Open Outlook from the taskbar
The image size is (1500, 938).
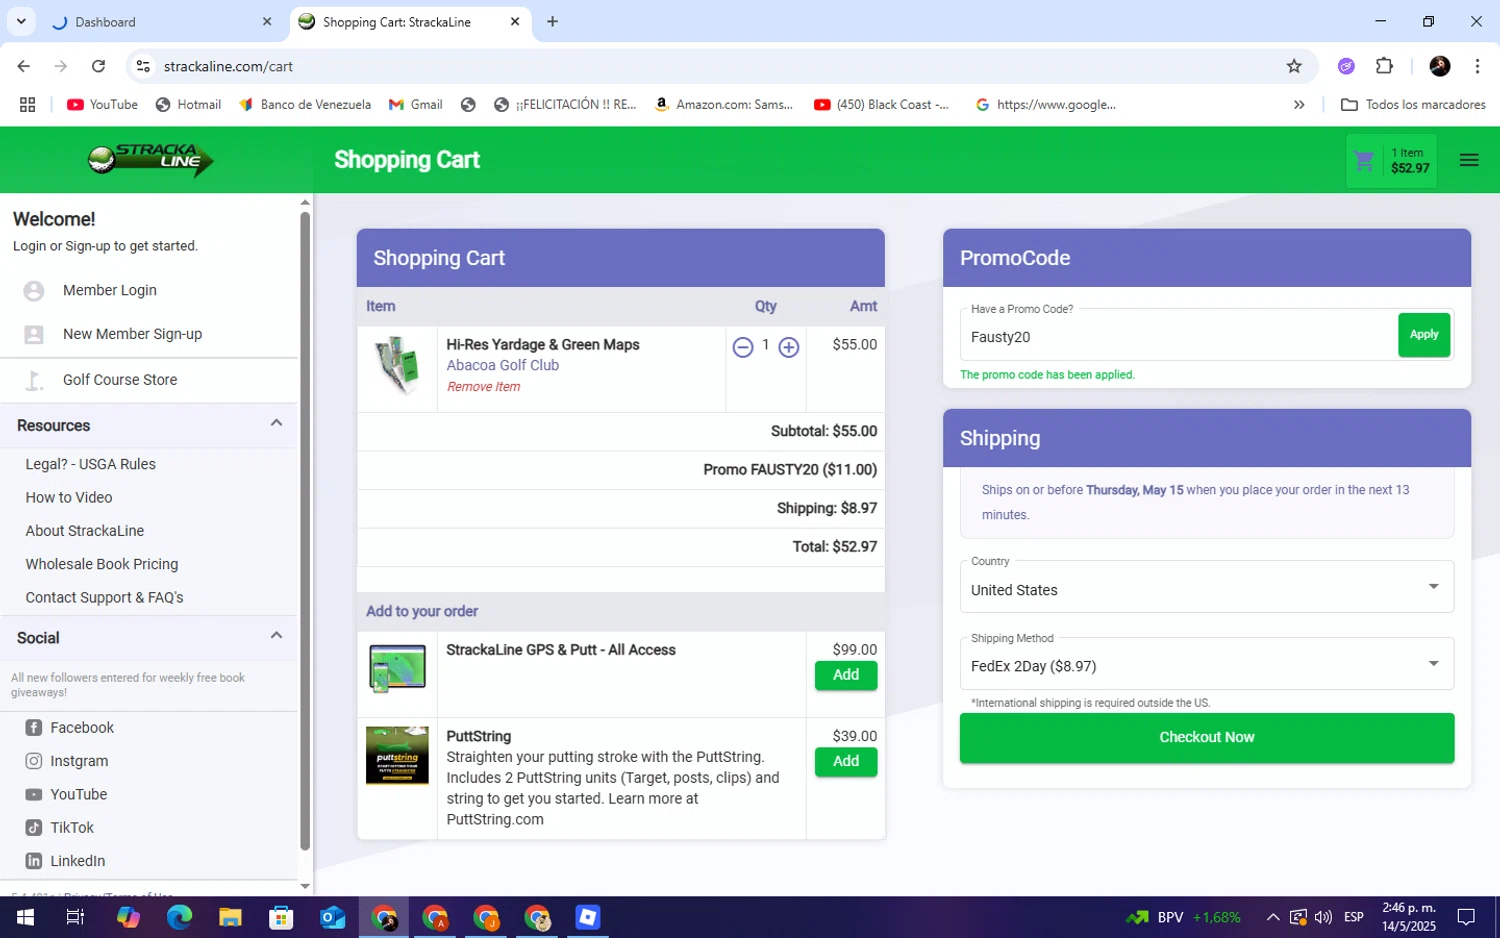(x=332, y=917)
